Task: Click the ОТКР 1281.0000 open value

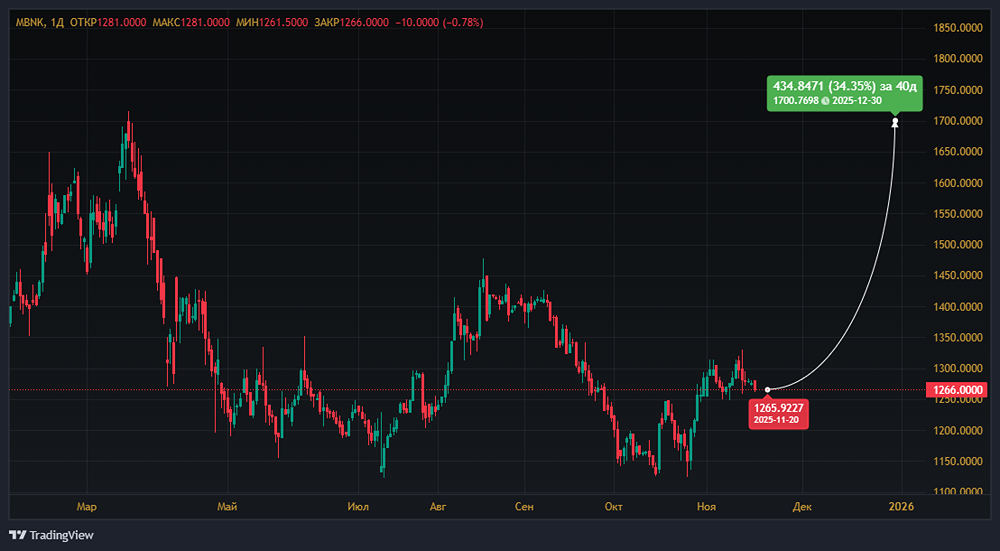Action: [107, 22]
